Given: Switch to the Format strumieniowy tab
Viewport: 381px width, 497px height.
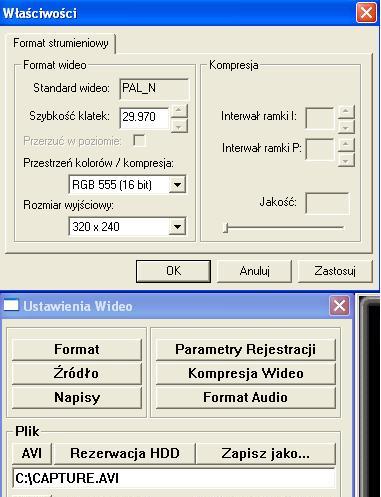Looking at the screenshot, I should click(61, 44).
